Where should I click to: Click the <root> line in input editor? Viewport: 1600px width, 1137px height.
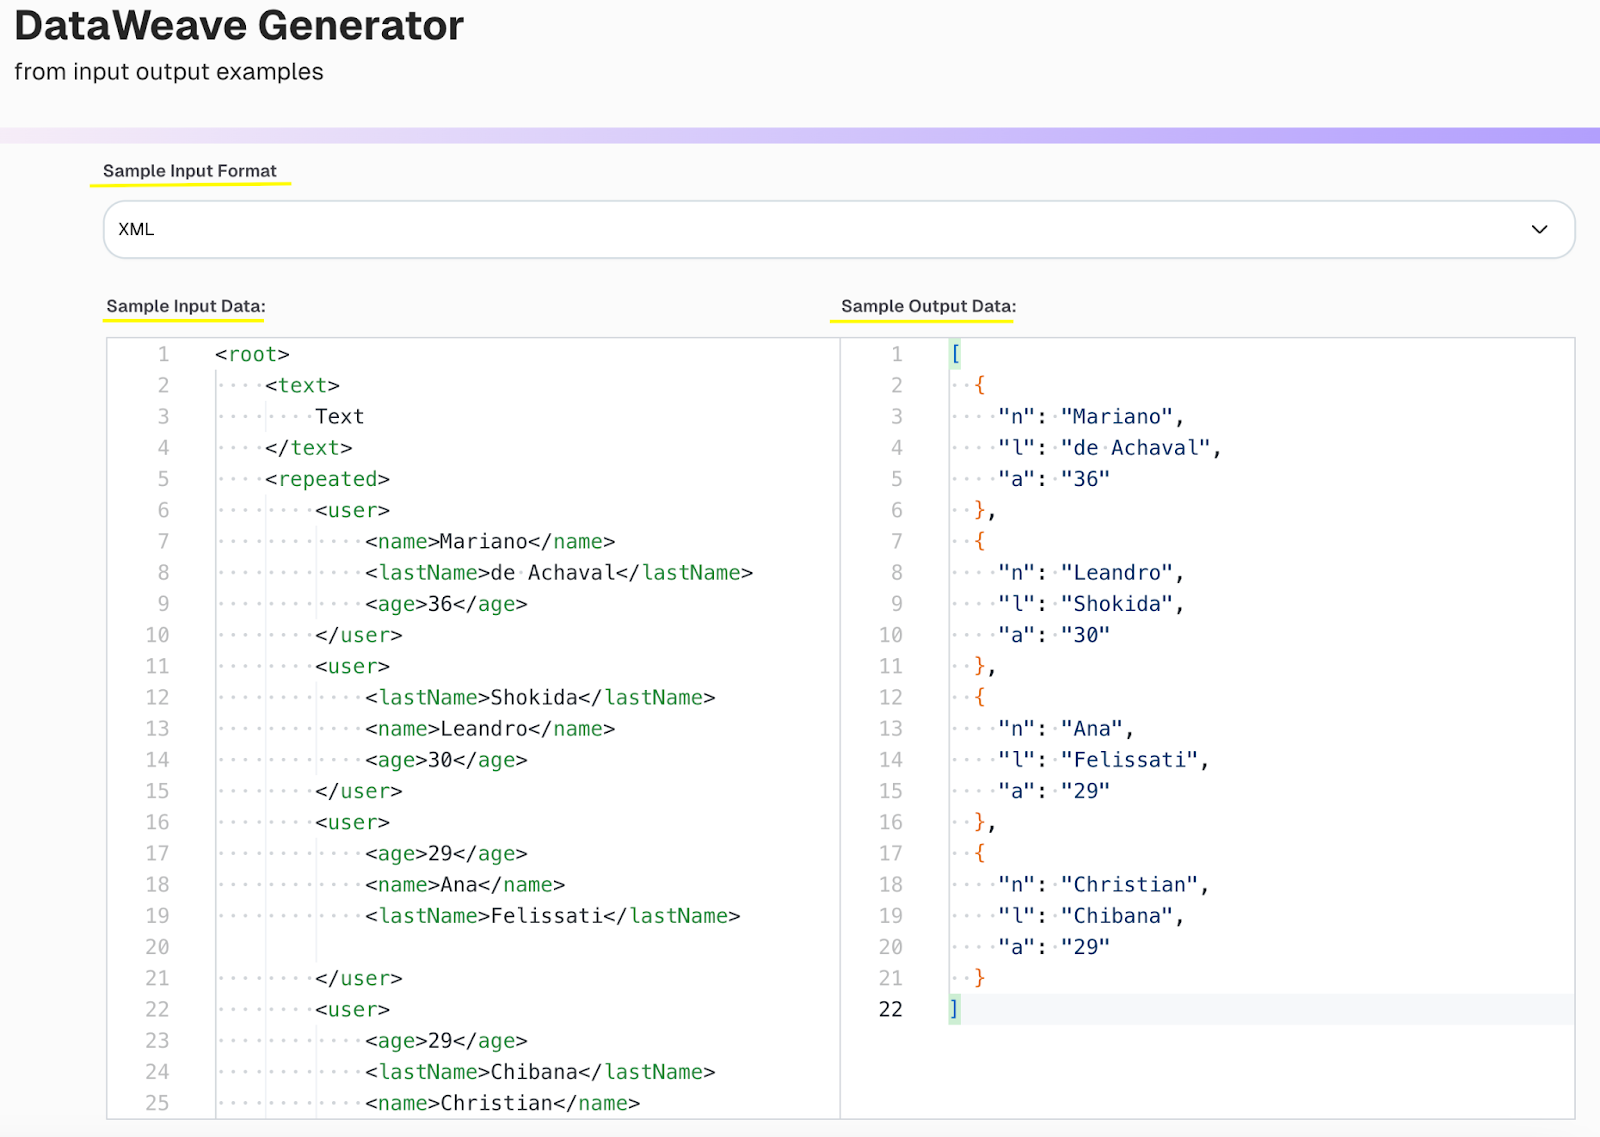click(x=252, y=354)
